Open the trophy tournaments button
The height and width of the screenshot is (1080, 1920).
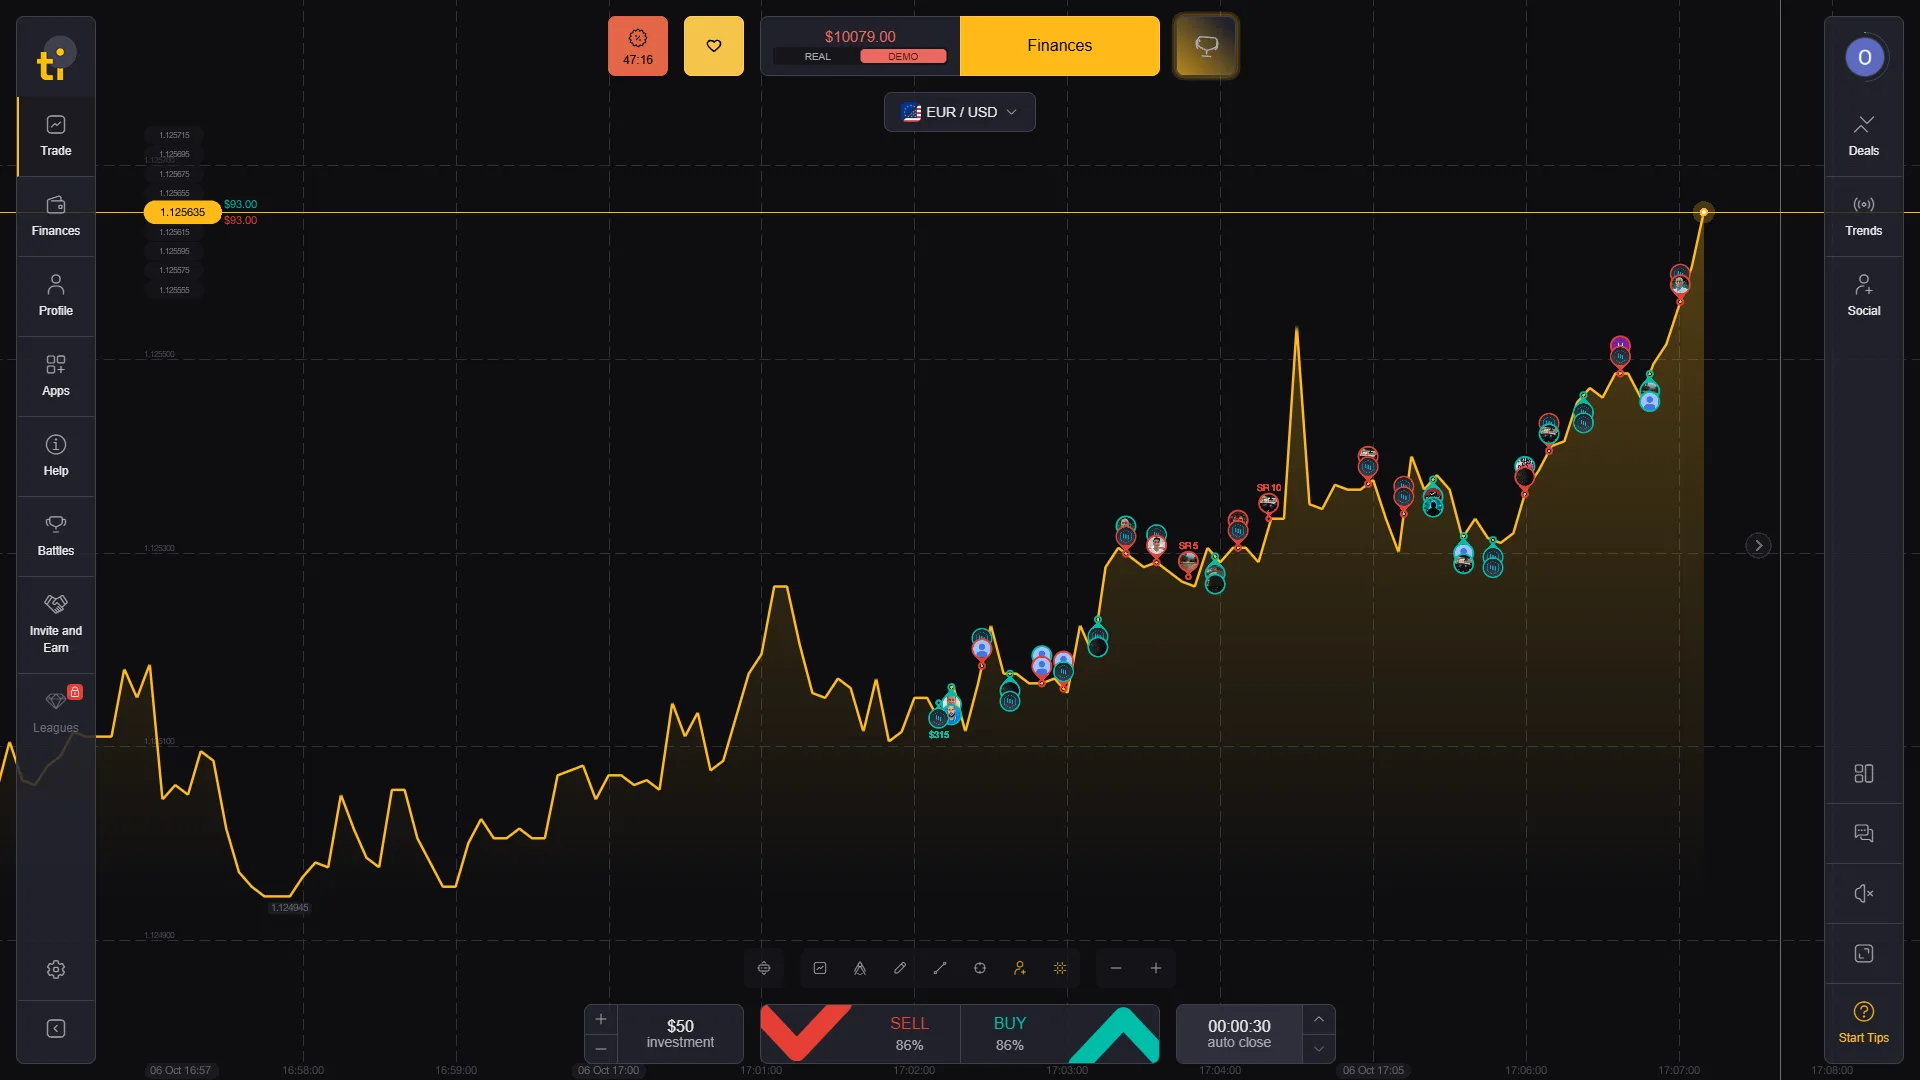[1206, 46]
